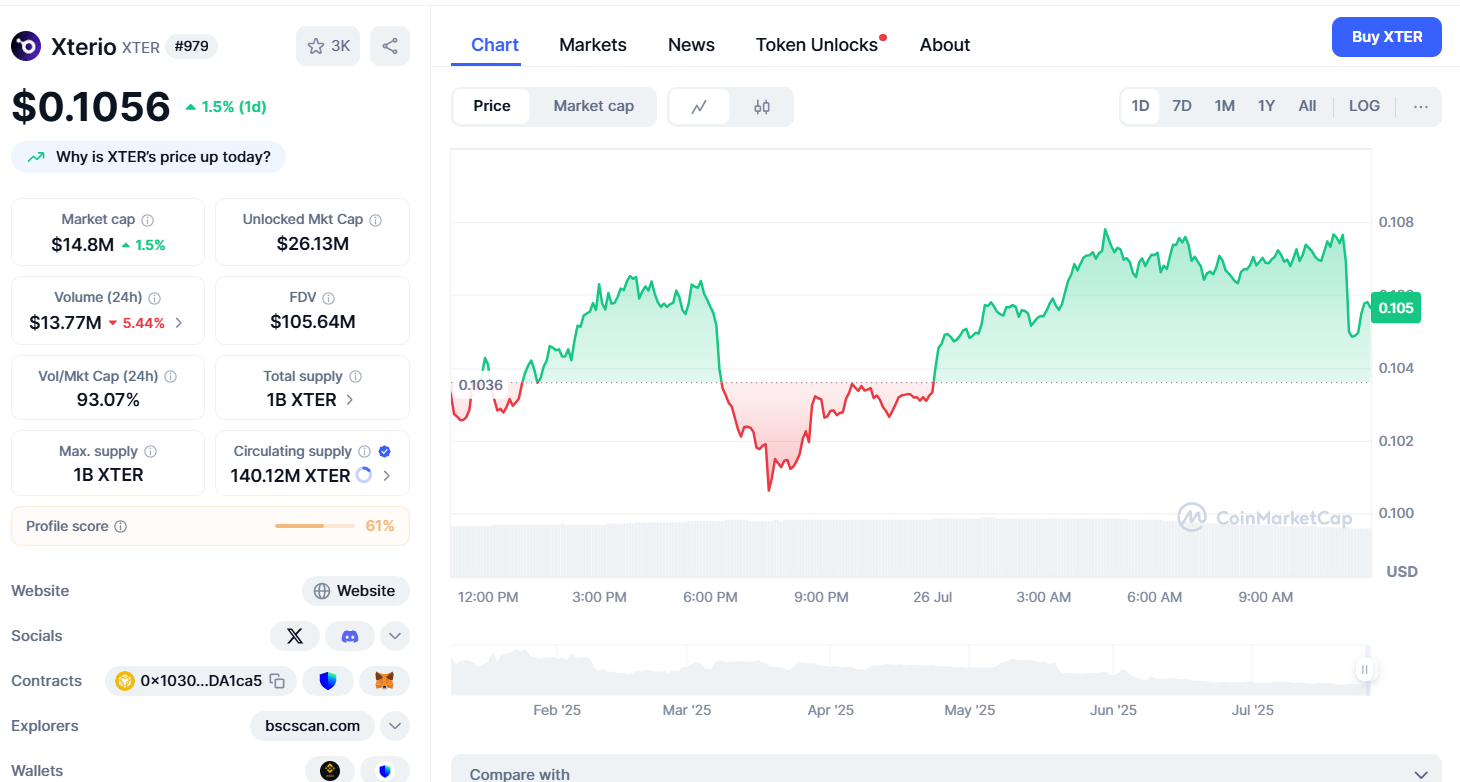Expand Volume (24h) details chevron
This screenshot has width=1460, height=782.
[179, 322]
